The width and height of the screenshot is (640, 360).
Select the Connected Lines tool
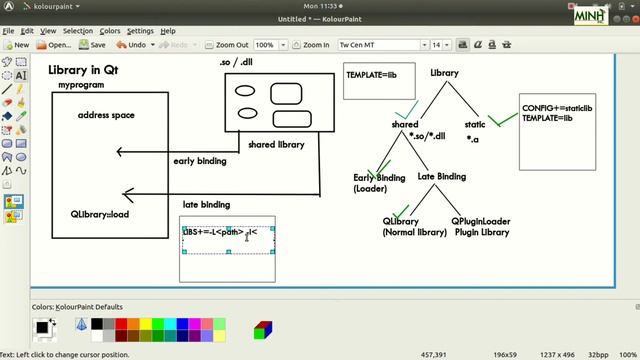click(x=7, y=171)
